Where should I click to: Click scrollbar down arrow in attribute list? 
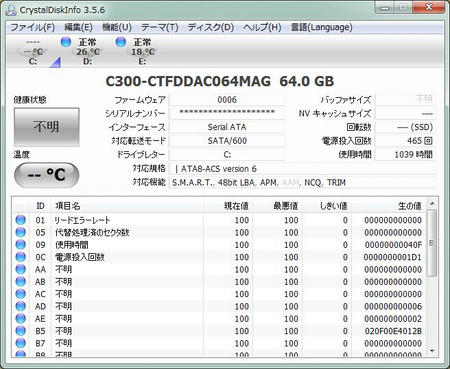(432, 351)
